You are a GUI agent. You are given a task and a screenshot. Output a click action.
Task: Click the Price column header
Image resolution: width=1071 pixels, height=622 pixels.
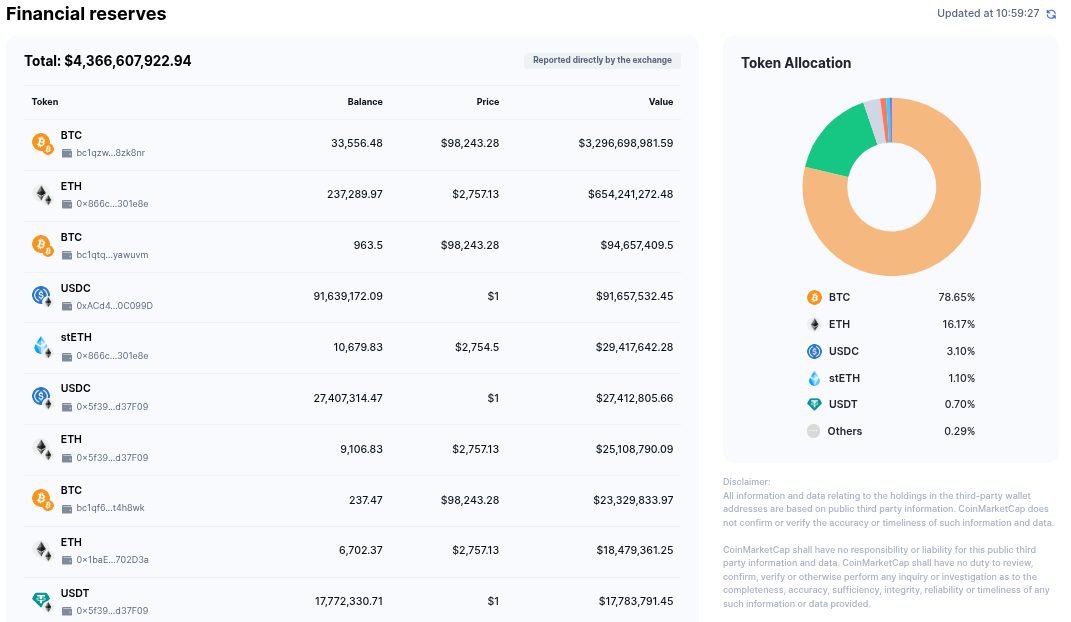488,102
